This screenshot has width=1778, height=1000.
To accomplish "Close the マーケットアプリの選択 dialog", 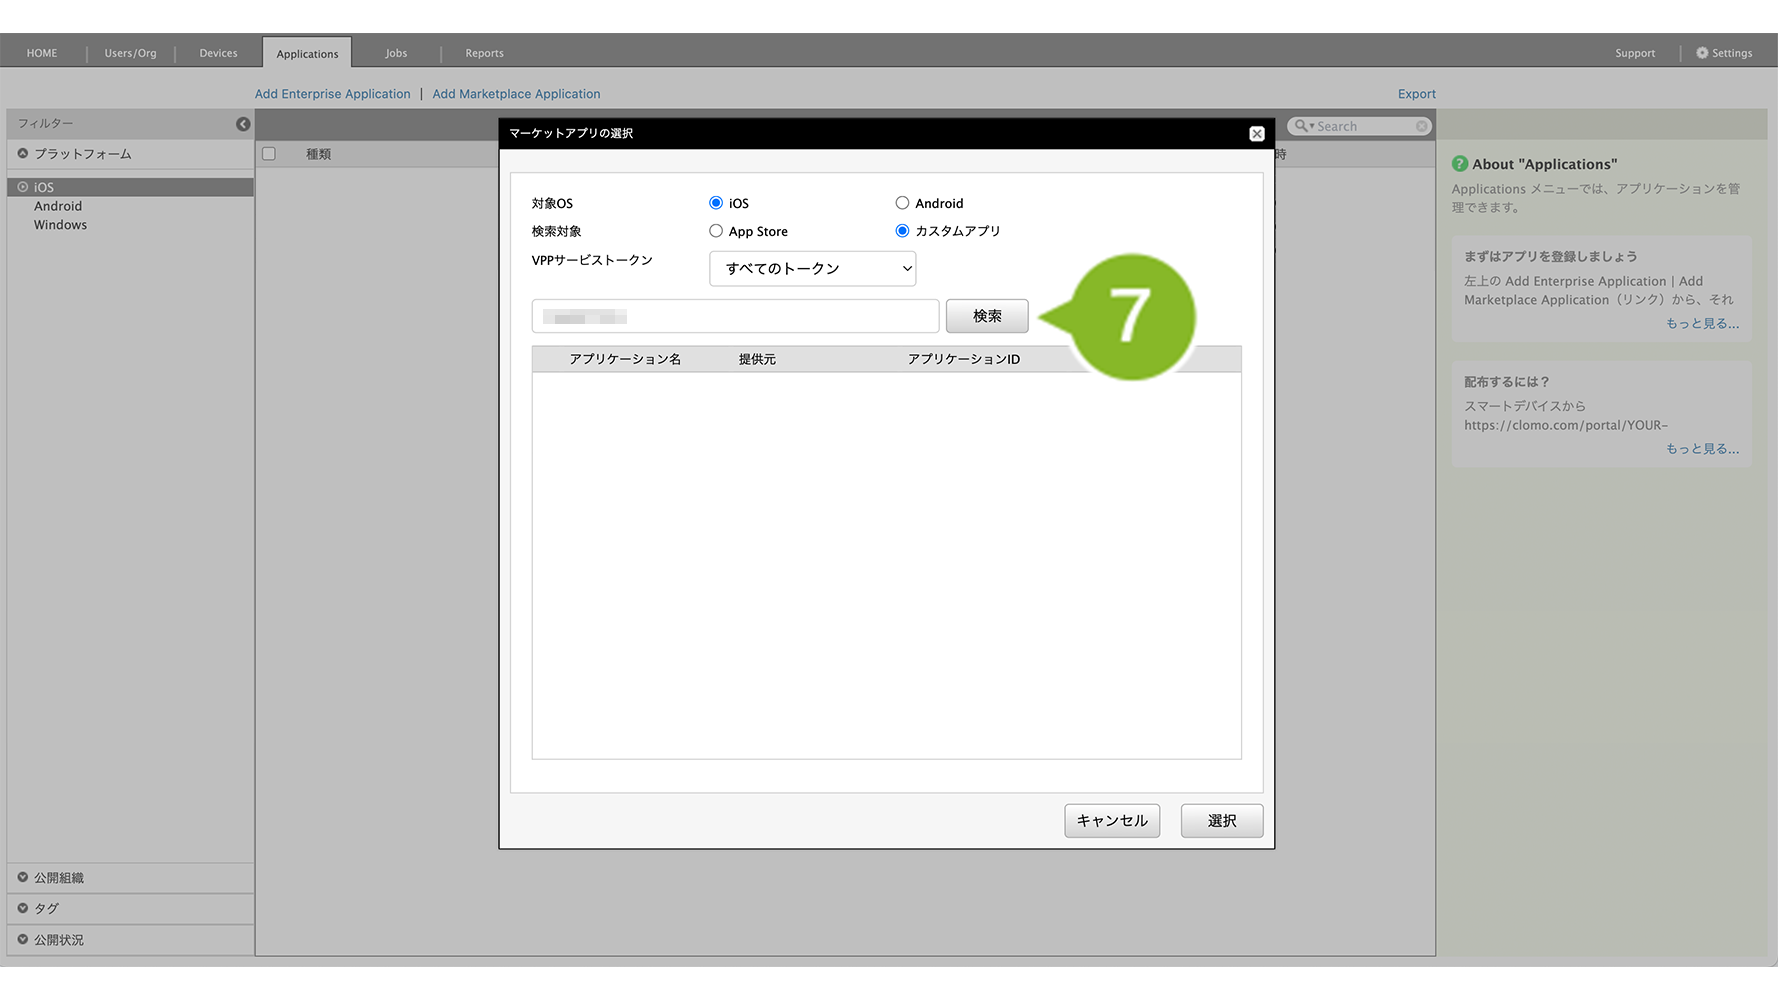I will click(x=1257, y=134).
